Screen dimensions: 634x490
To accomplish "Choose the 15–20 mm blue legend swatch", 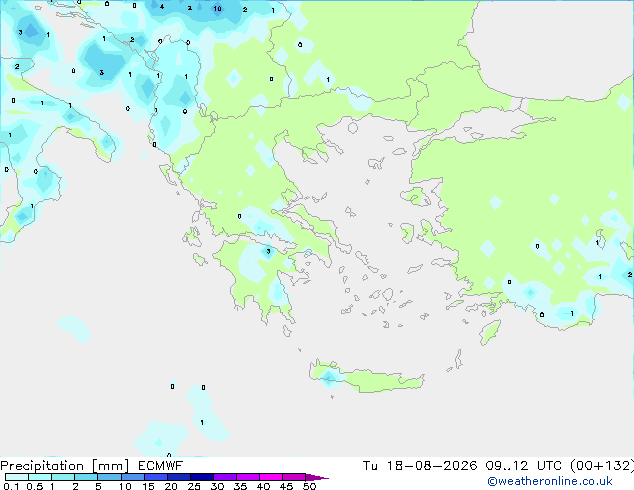I will (156, 477).
